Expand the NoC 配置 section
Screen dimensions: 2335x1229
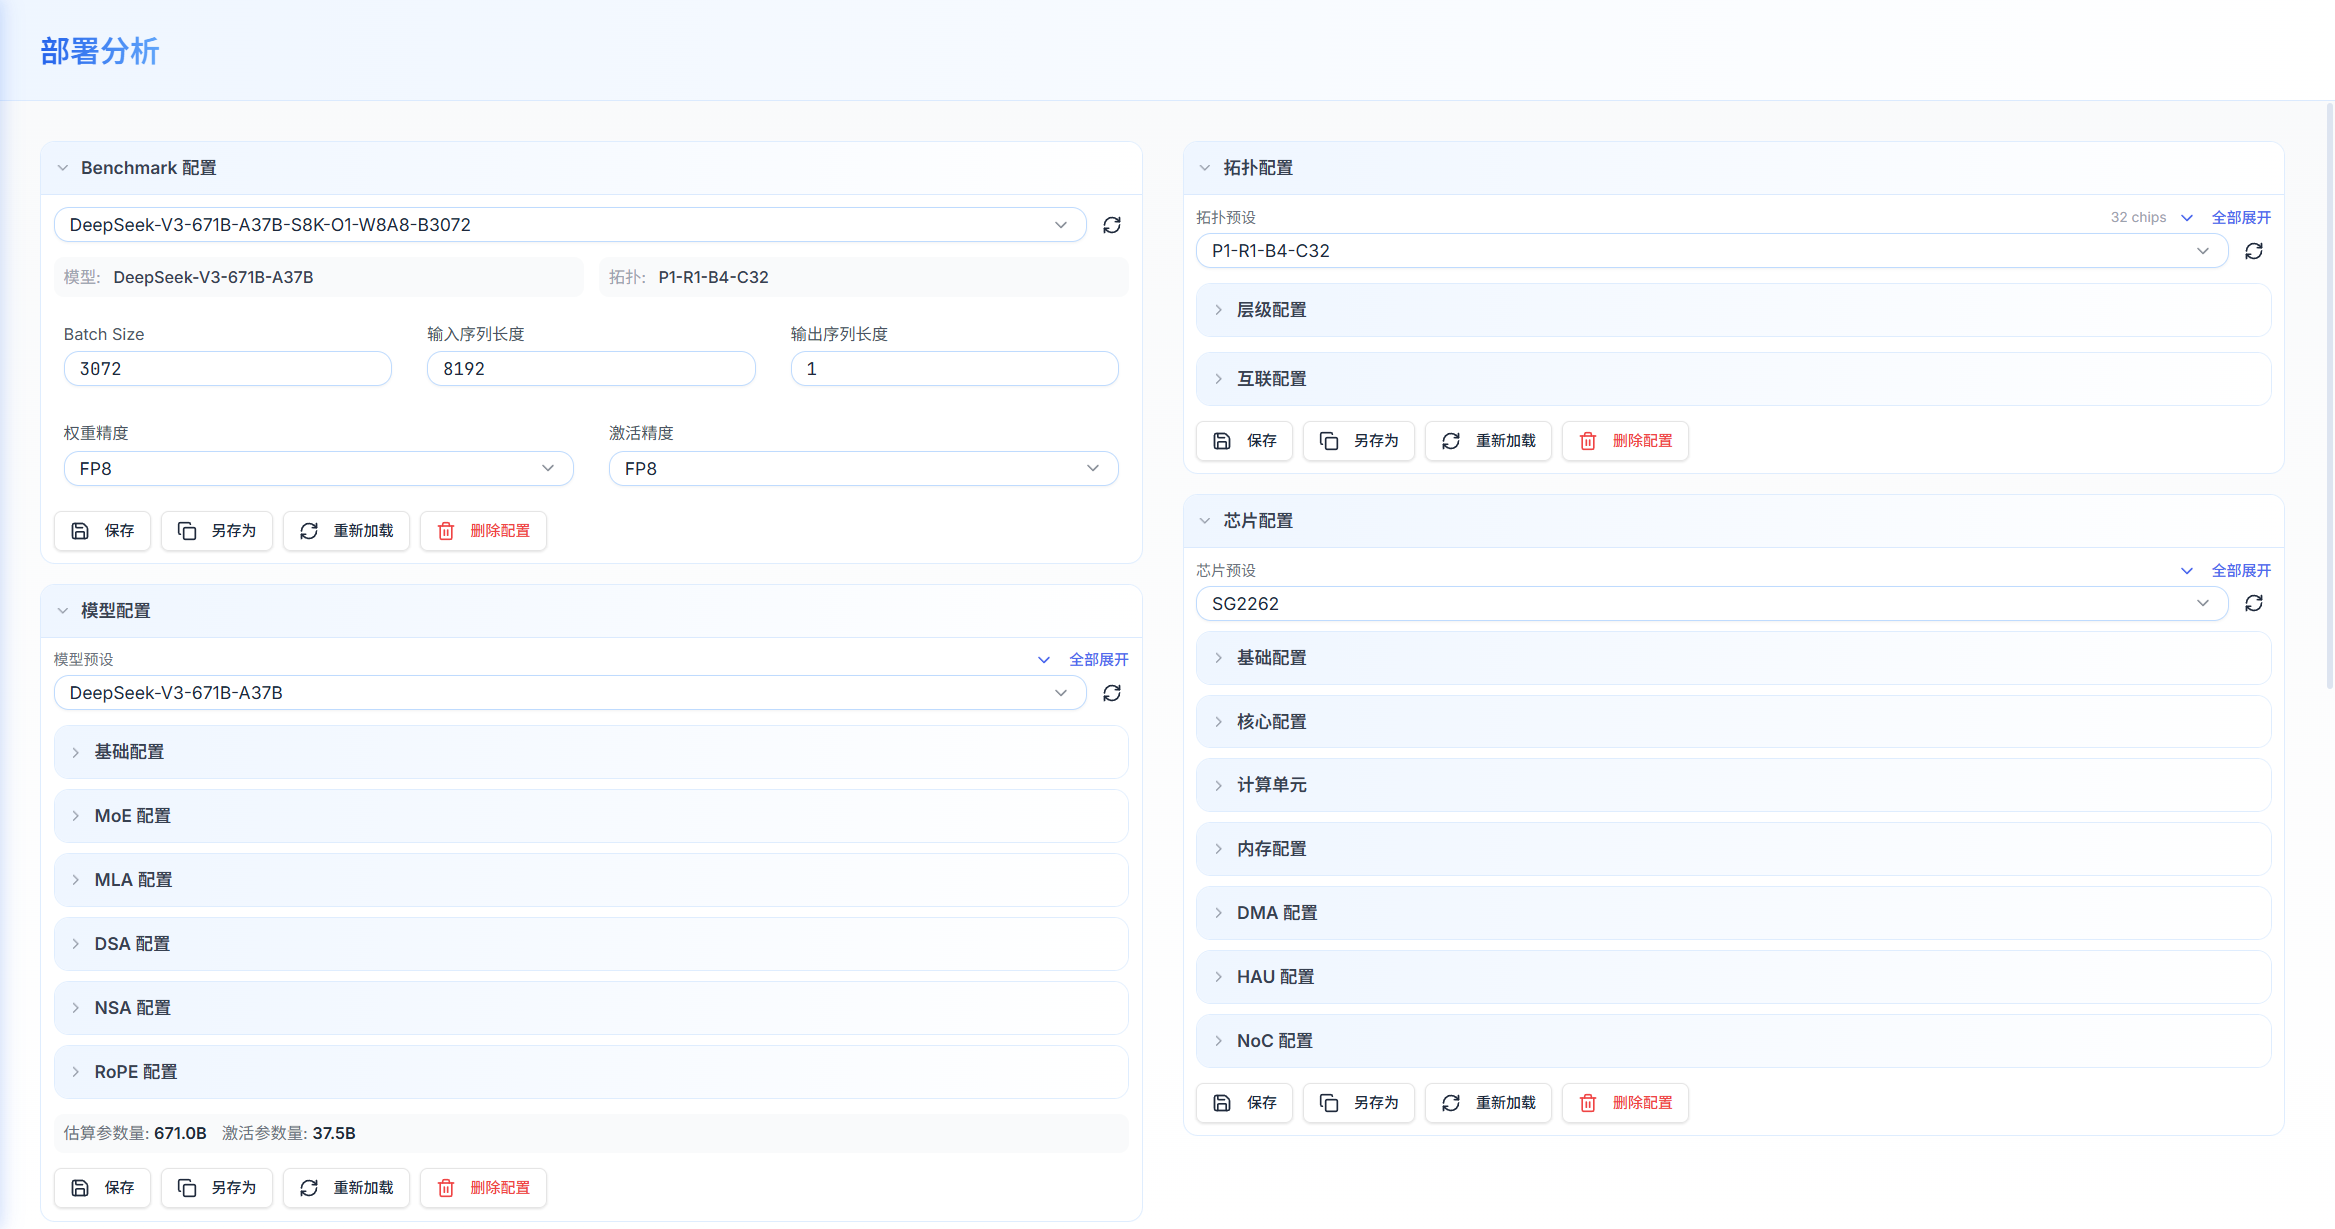(1274, 1041)
